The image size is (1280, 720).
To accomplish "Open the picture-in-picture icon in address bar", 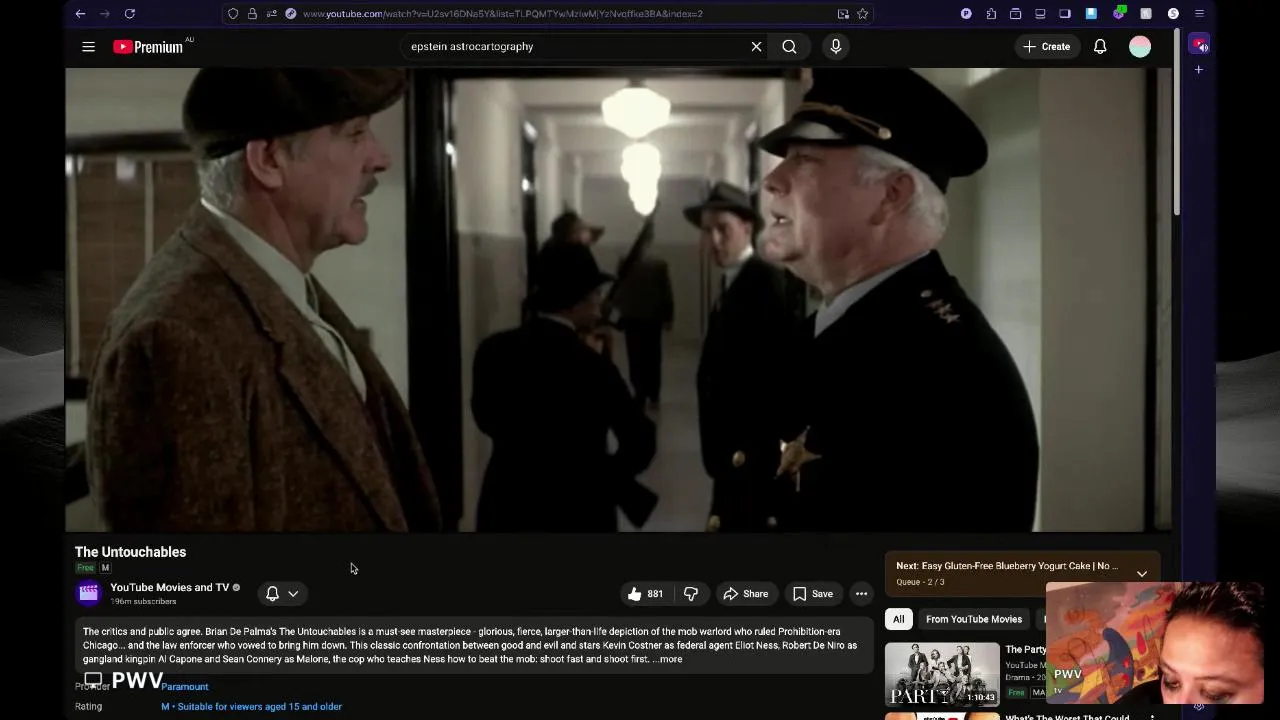I will (x=843, y=14).
